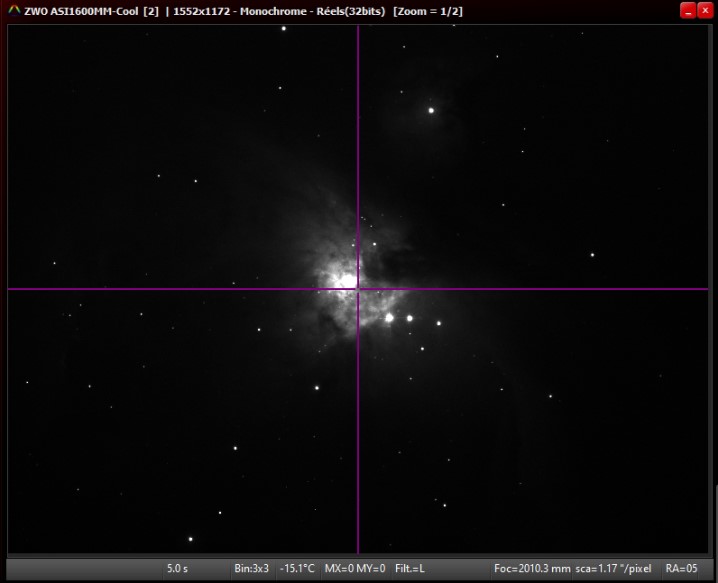Image resolution: width=718 pixels, height=583 pixels.
Task: Click the application logo icon in title bar
Action: coord(14,11)
